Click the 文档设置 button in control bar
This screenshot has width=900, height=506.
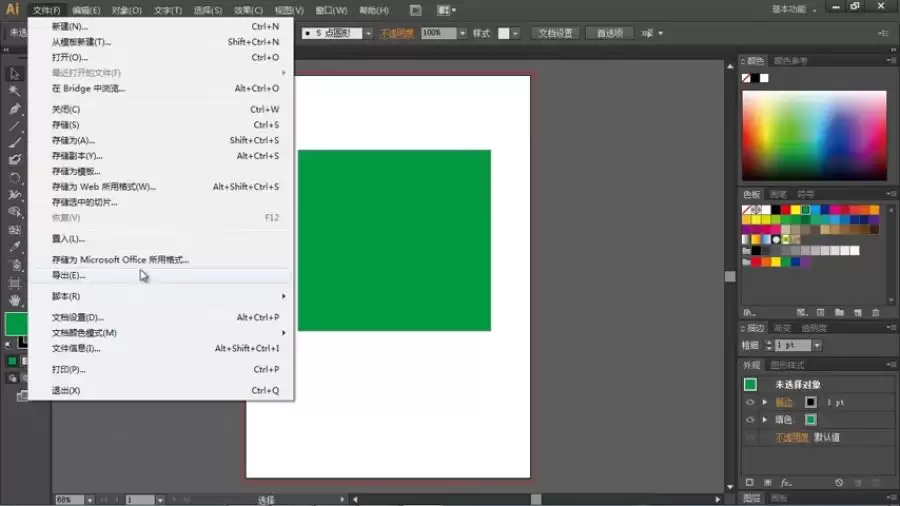coord(555,33)
